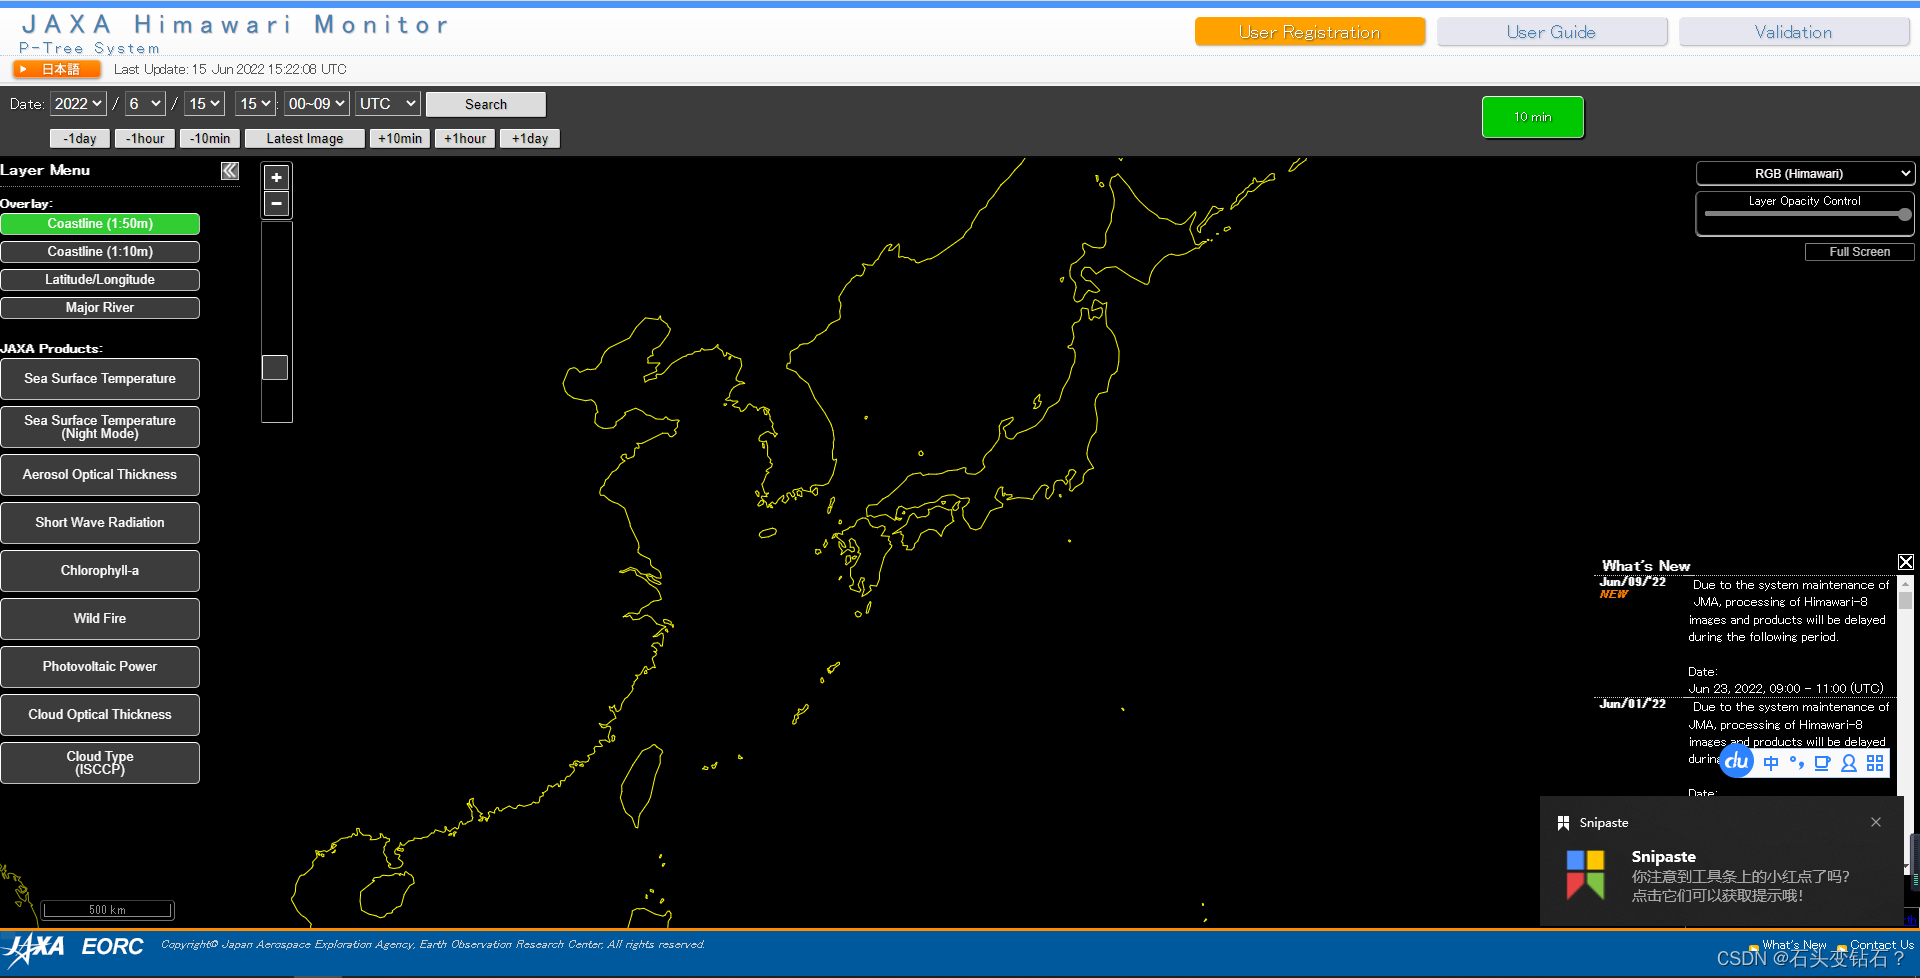This screenshot has height=978, width=1920.
Task: Open the year dropdown showing 2022
Action: pos(78,104)
